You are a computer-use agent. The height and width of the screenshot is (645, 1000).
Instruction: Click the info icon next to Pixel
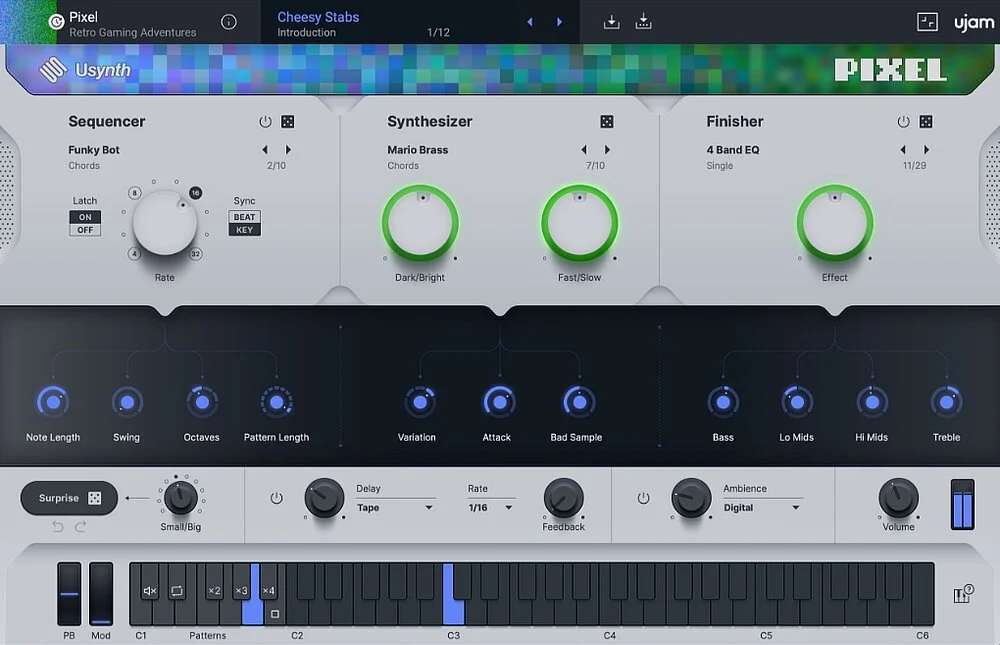click(229, 22)
